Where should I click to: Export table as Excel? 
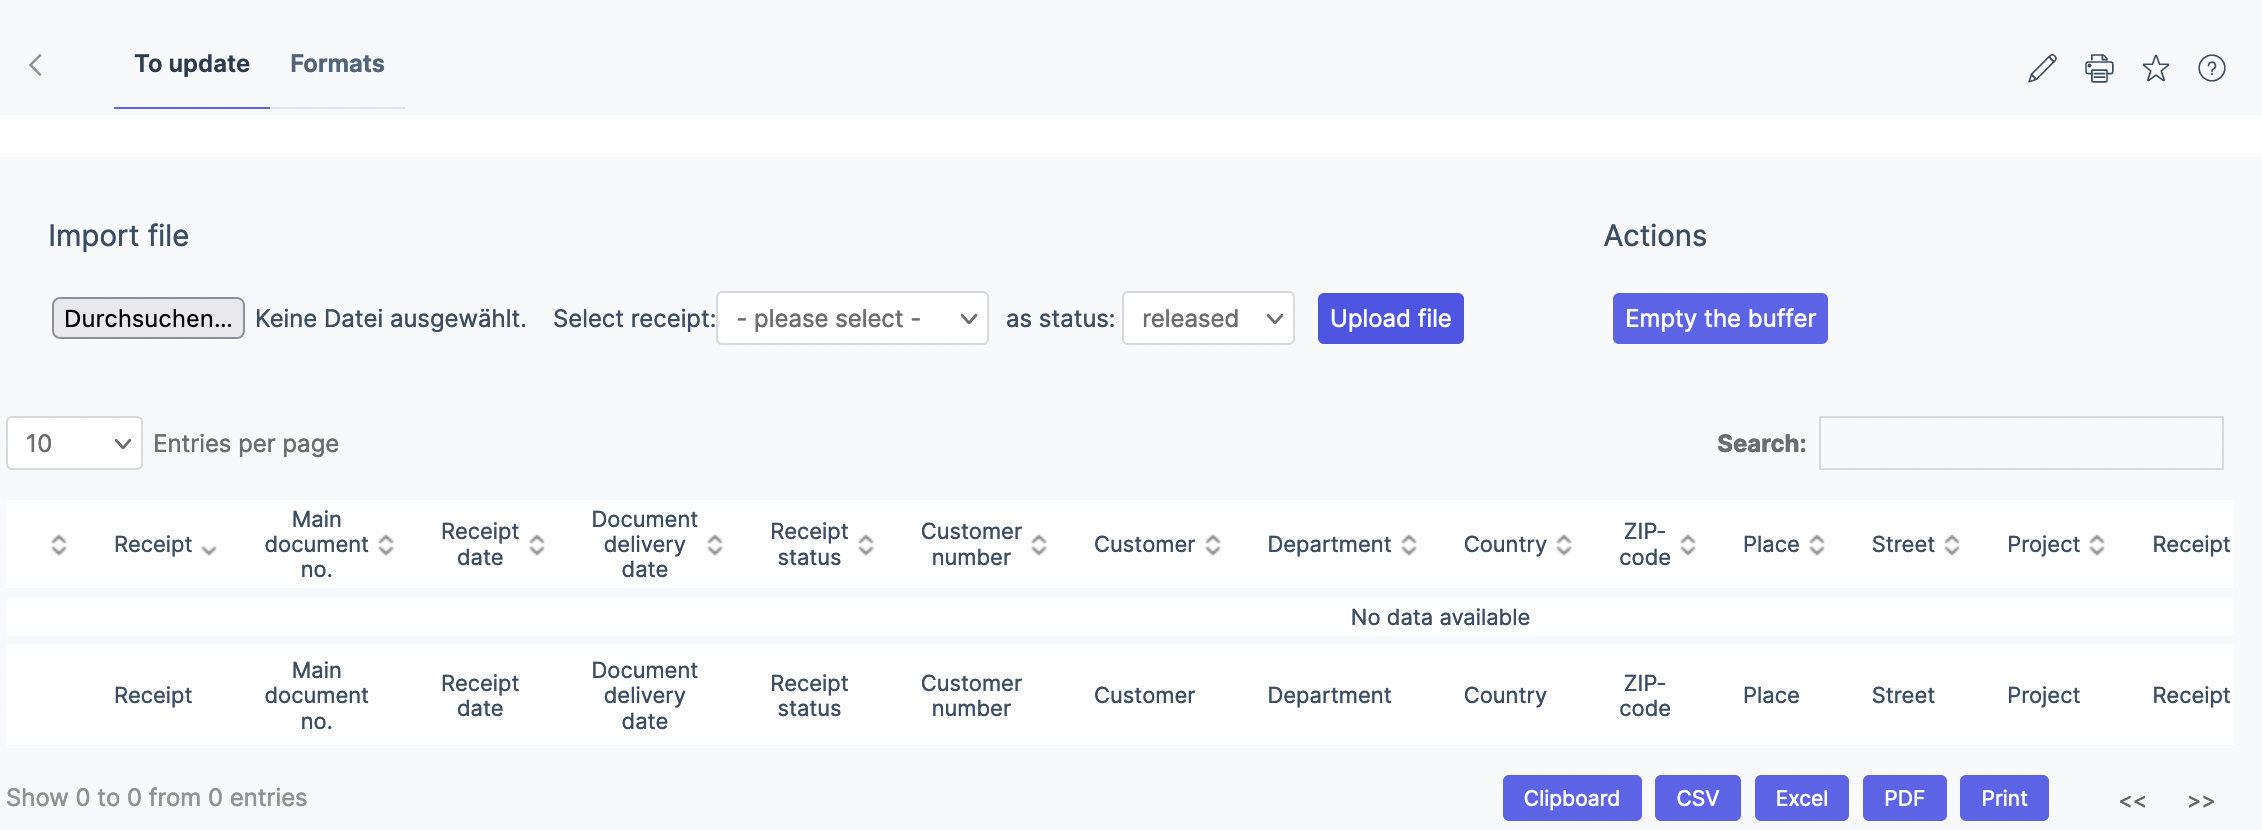click(x=1802, y=798)
